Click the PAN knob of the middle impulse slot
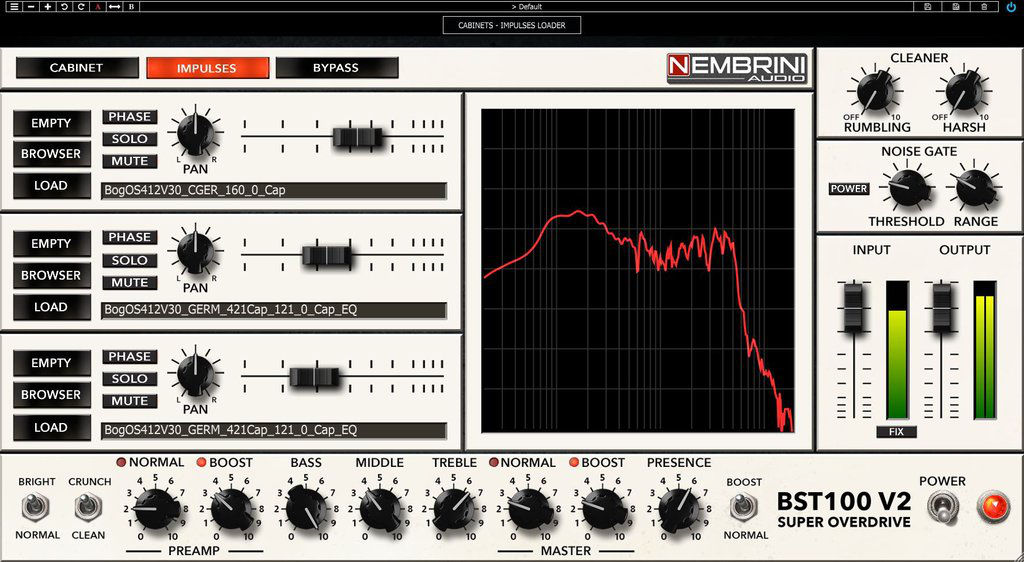This screenshot has height=562, width=1024. 195,253
